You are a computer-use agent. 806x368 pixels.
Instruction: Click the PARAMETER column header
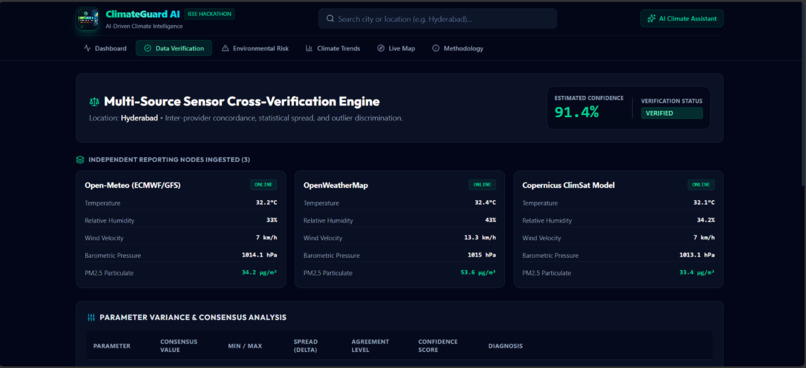[112, 346]
